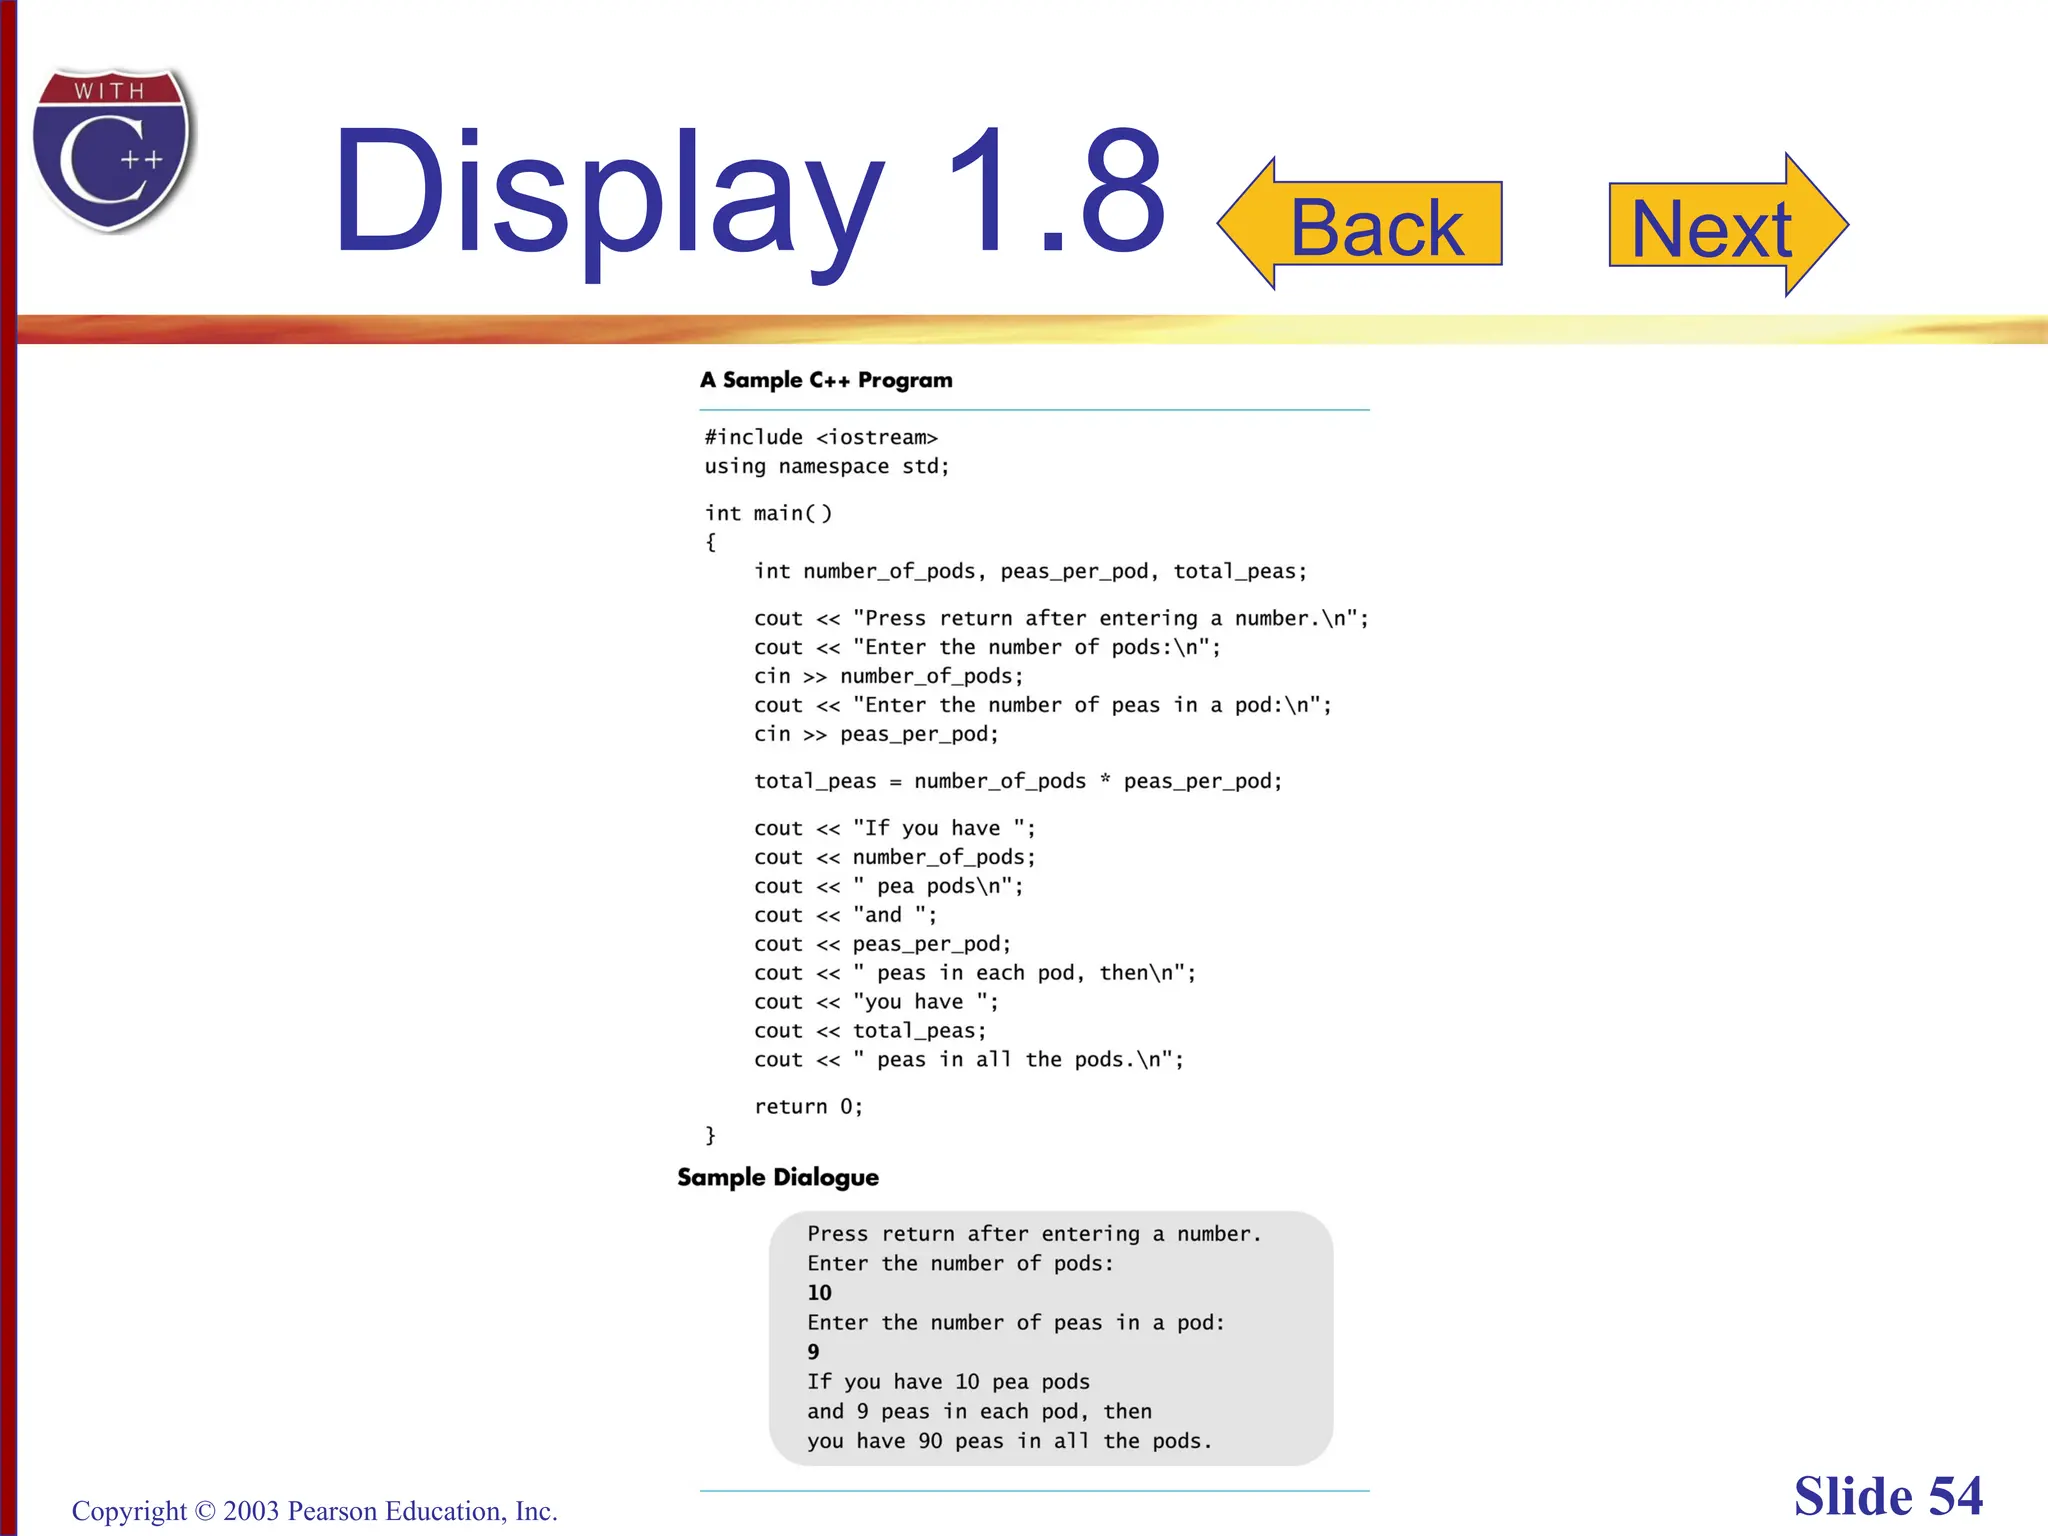The height and width of the screenshot is (1536, 2048).
Task: Click the Slide 54 number label
Action: click(x=1887, y=1497)
